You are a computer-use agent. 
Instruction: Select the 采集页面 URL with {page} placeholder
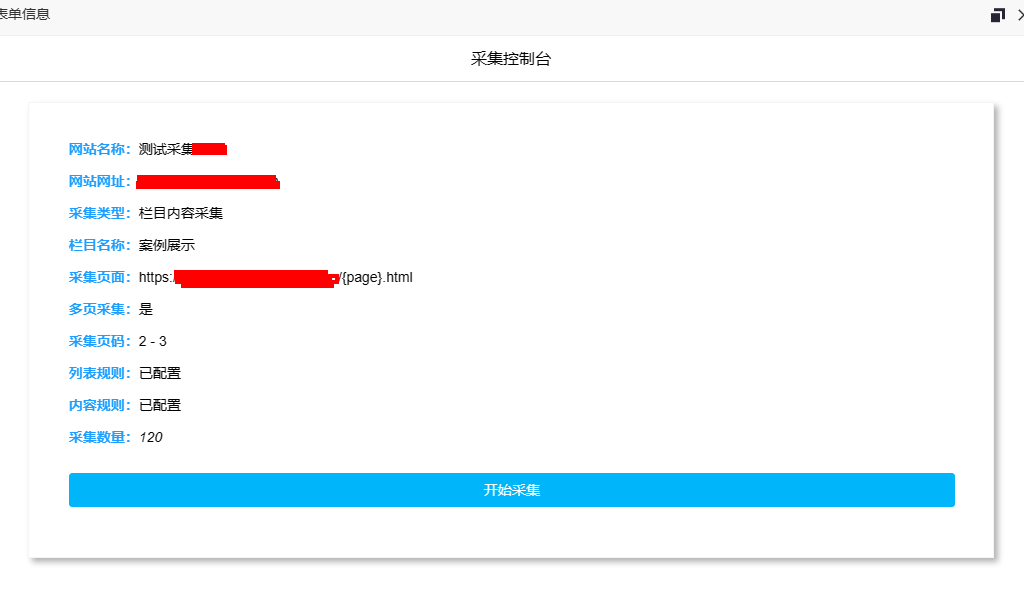pos(275,277)
